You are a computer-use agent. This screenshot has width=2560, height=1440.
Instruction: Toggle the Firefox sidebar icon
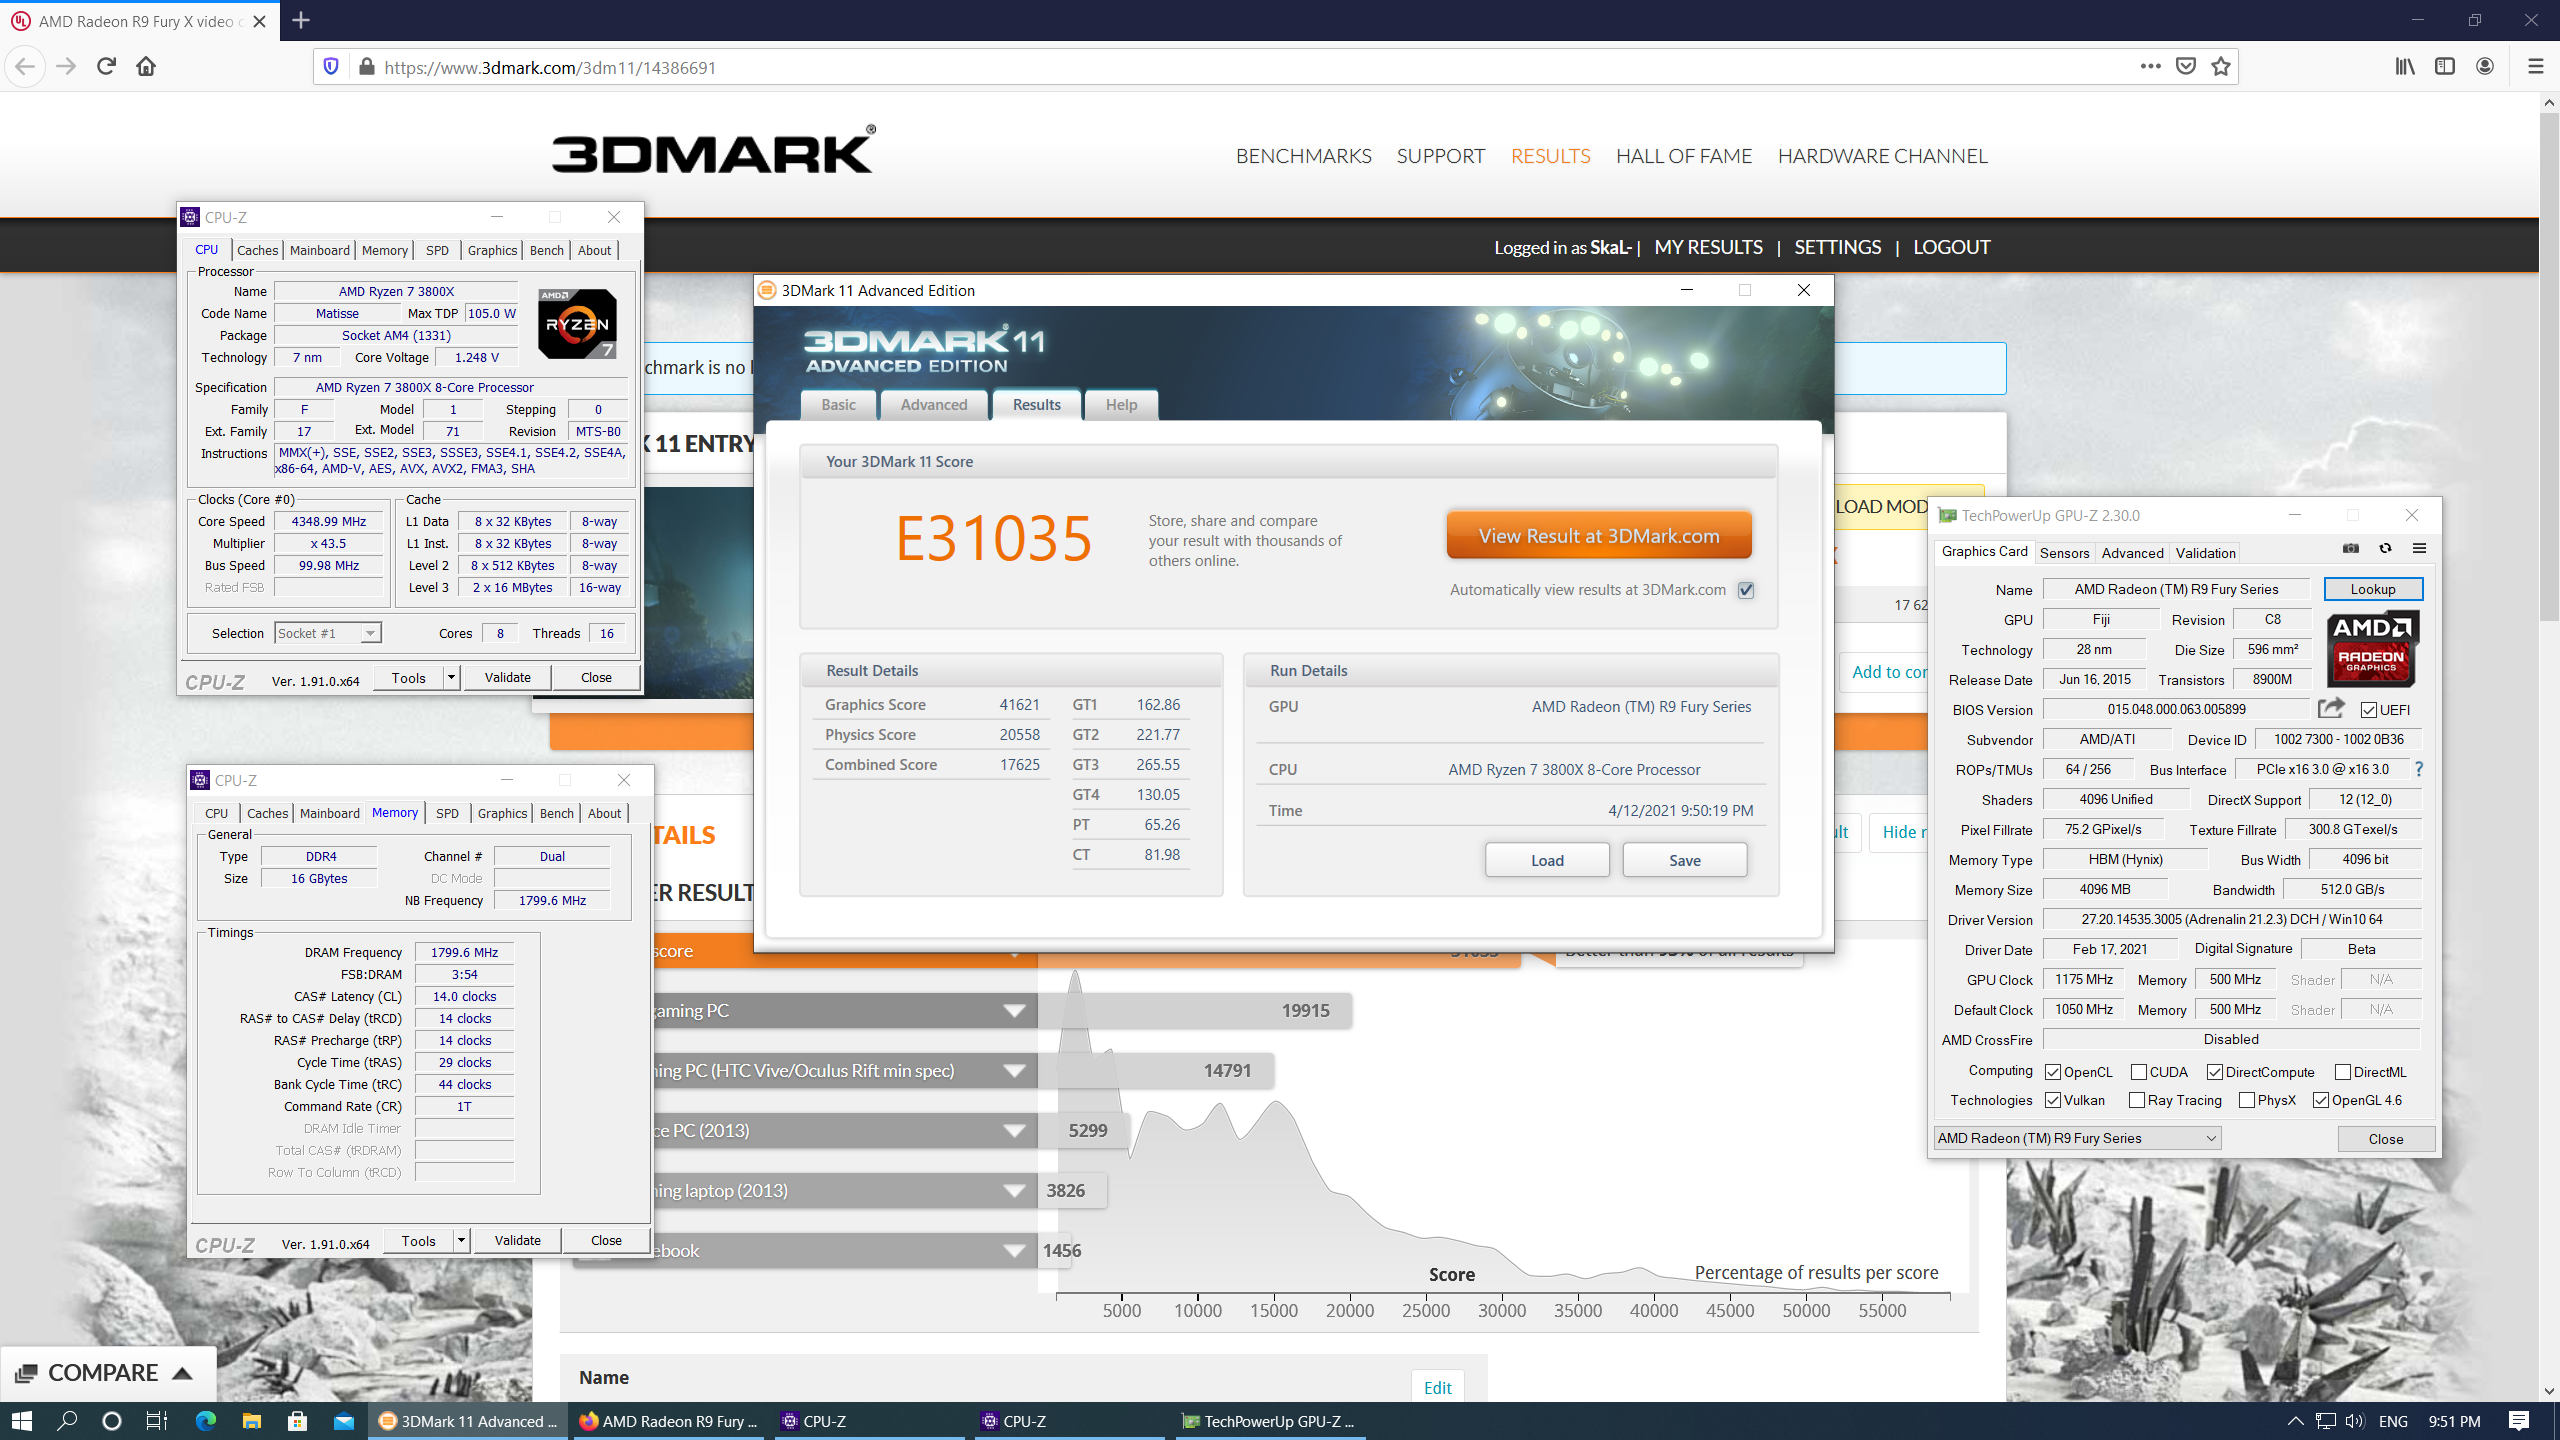point(2445,67)
